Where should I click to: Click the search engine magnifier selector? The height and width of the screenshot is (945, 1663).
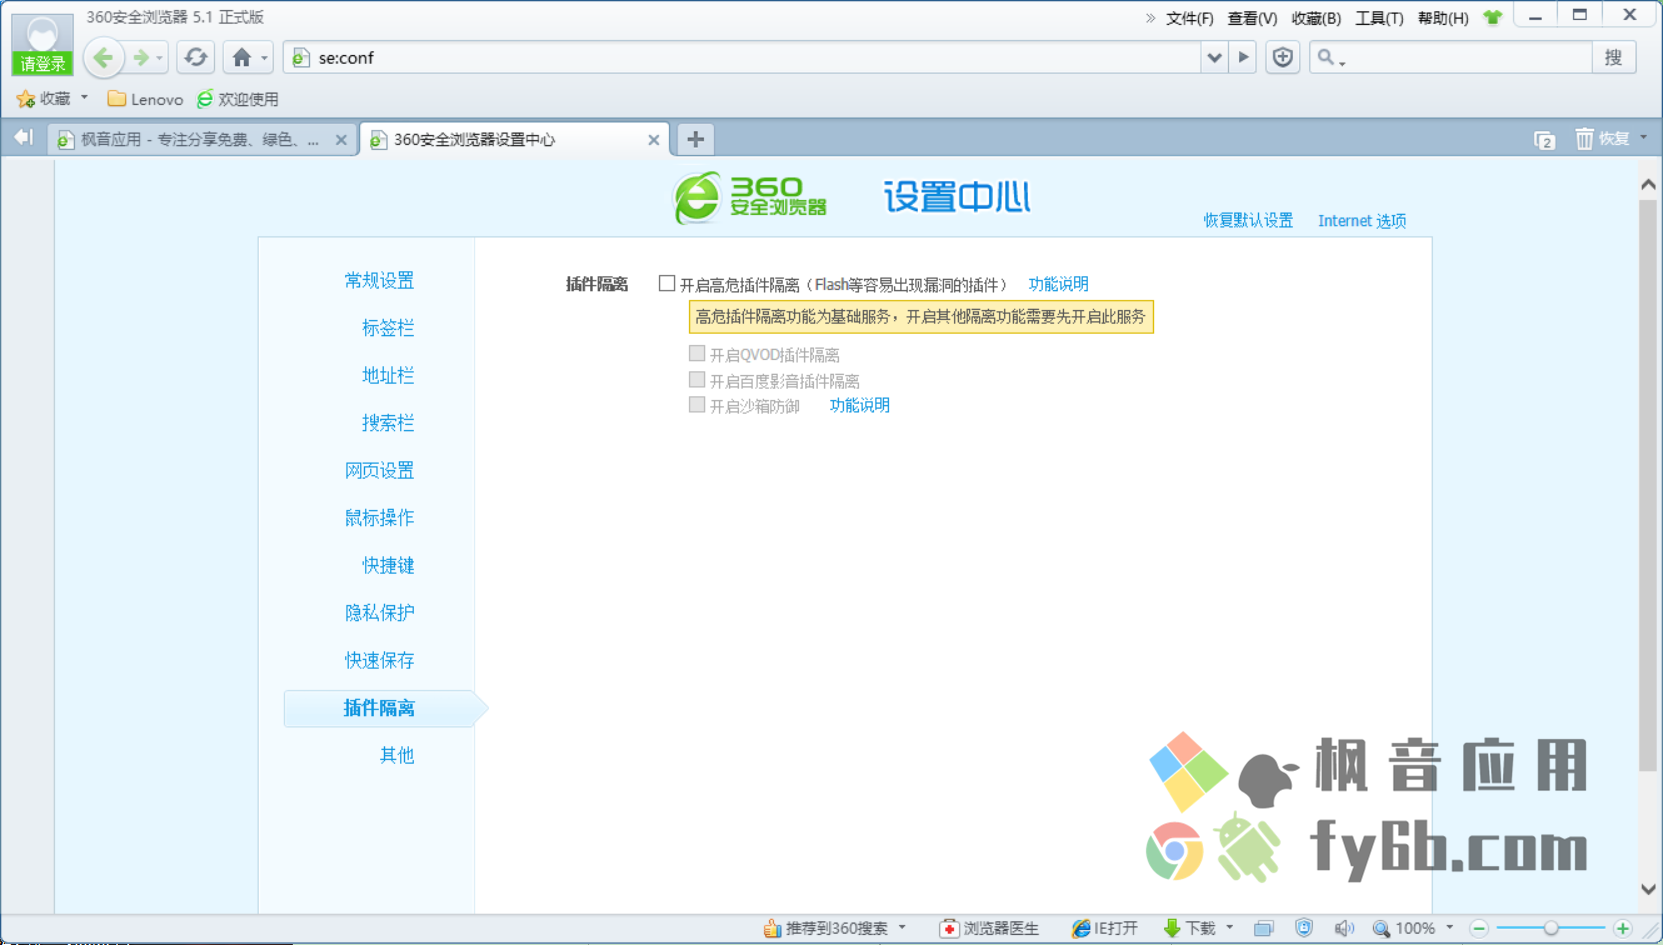1331,58
